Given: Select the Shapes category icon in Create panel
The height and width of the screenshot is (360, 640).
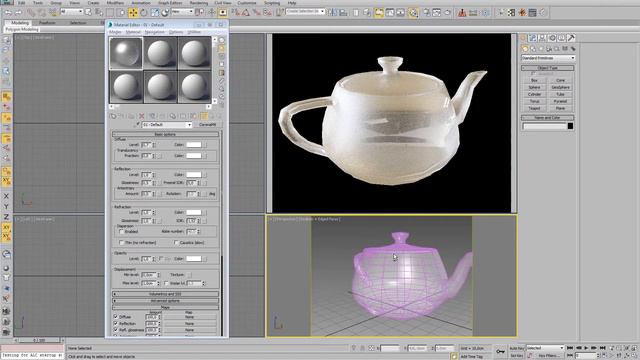Looking at the screenshot, I should pyautogui.click(x=533, y=49).
